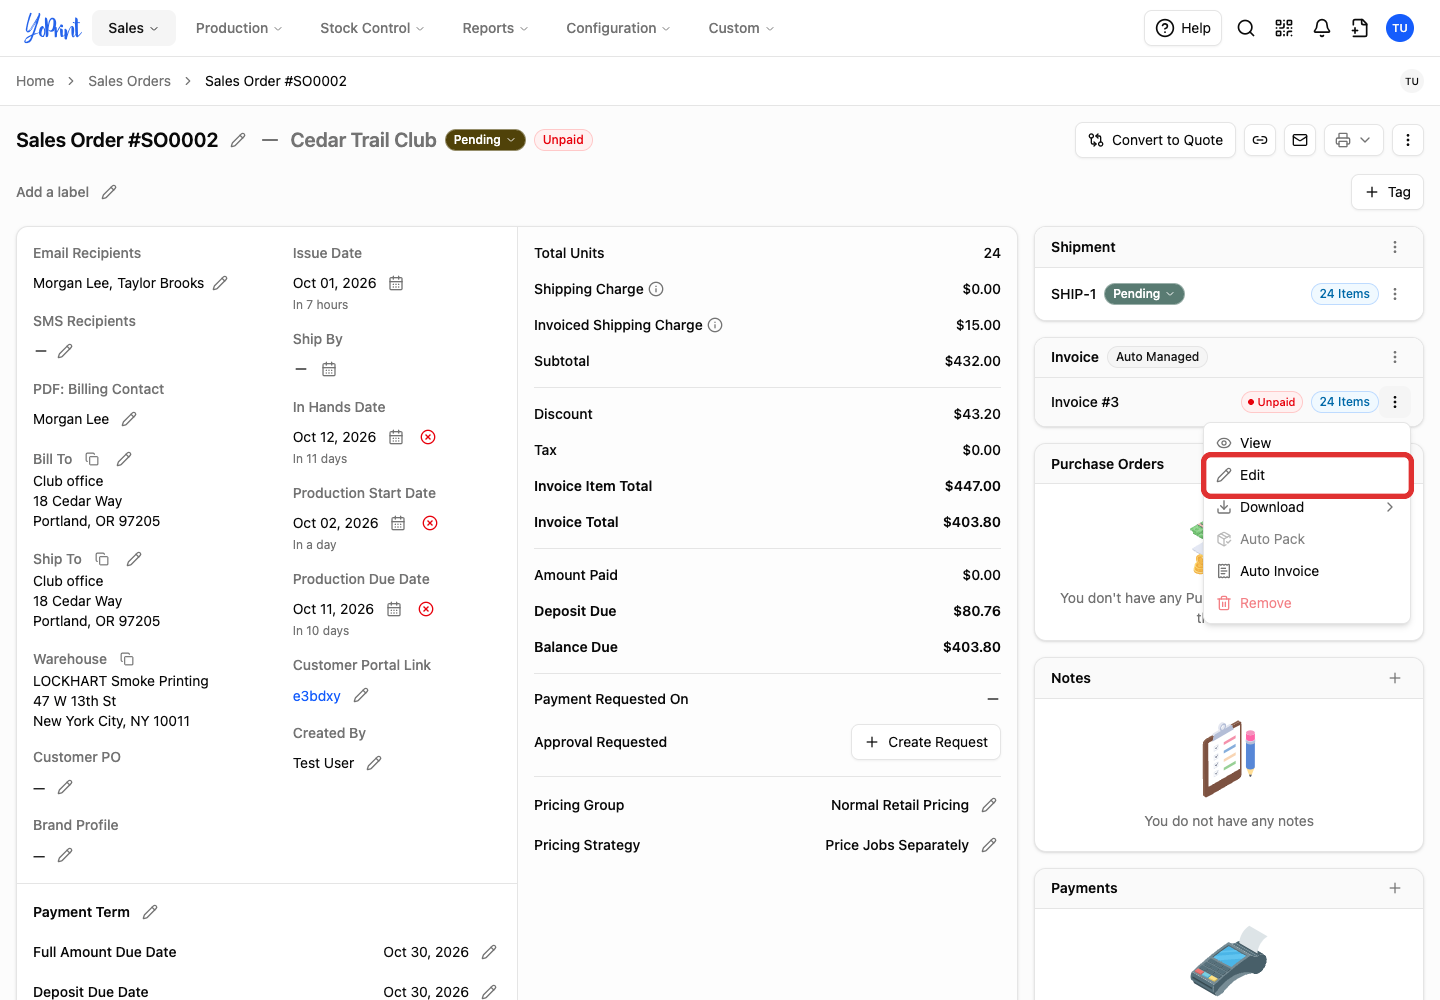Edit the Customer Portal Link
This screenshot has width=1440, height=1000.
point(362,695)
